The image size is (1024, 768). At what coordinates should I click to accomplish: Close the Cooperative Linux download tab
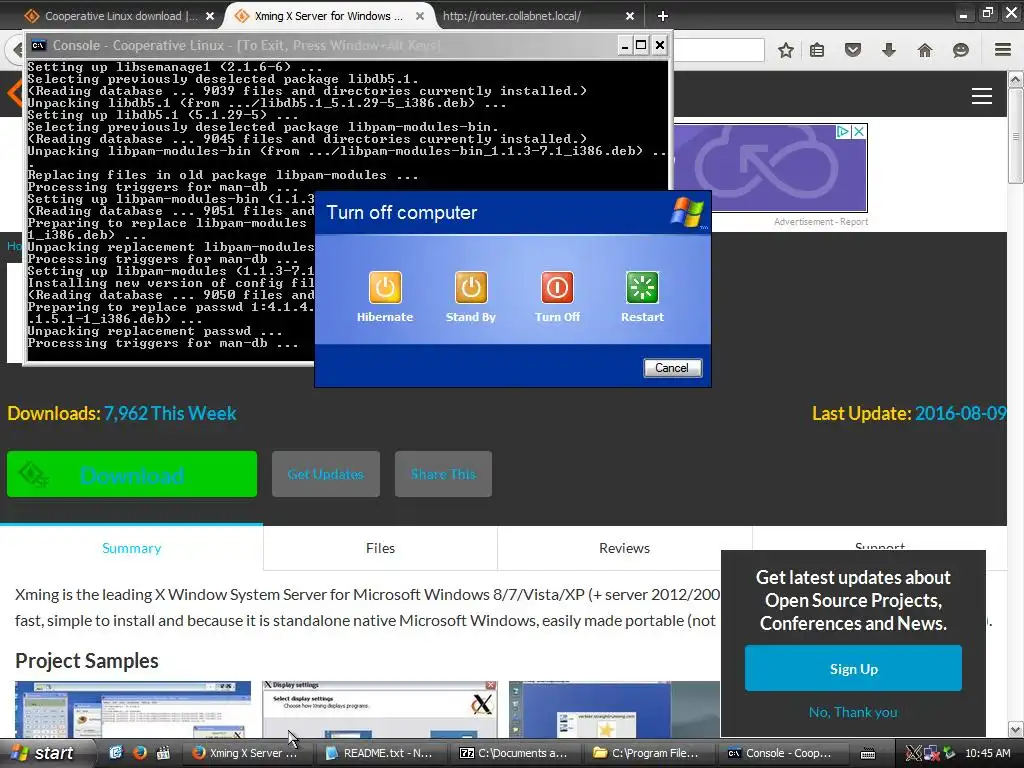[210, 16]
